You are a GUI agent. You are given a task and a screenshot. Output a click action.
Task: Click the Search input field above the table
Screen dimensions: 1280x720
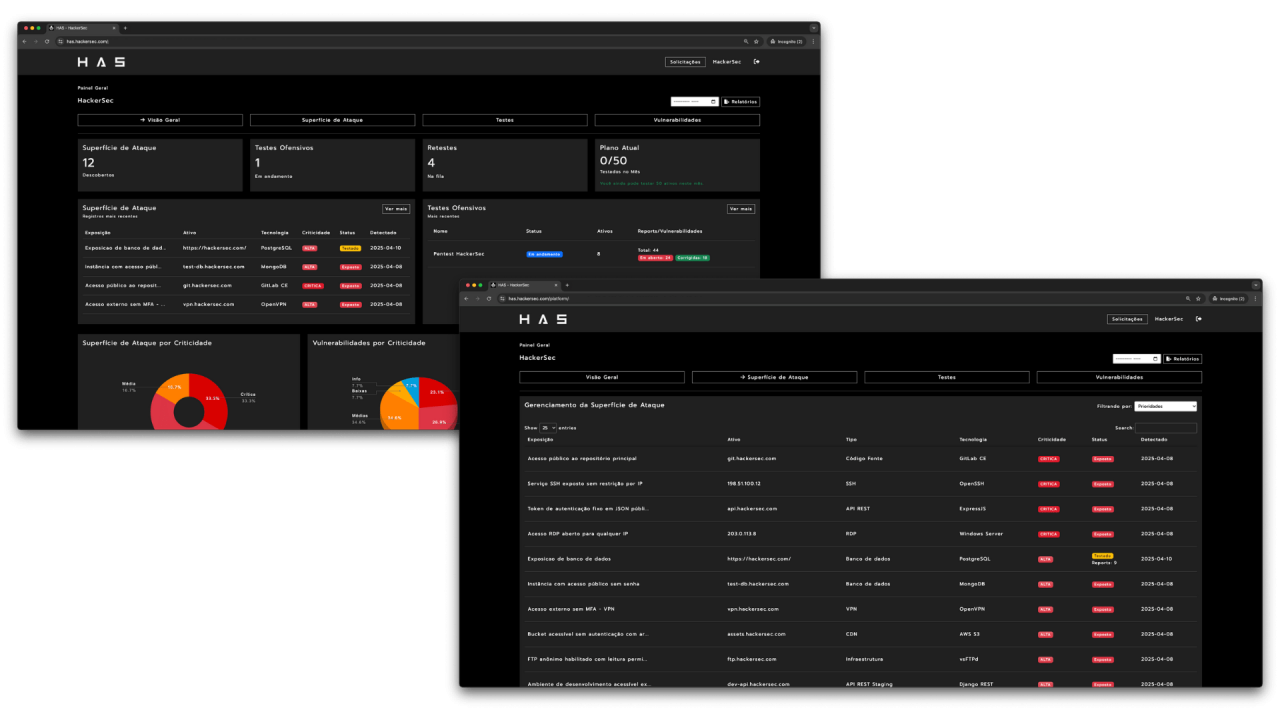point(1165,427)
